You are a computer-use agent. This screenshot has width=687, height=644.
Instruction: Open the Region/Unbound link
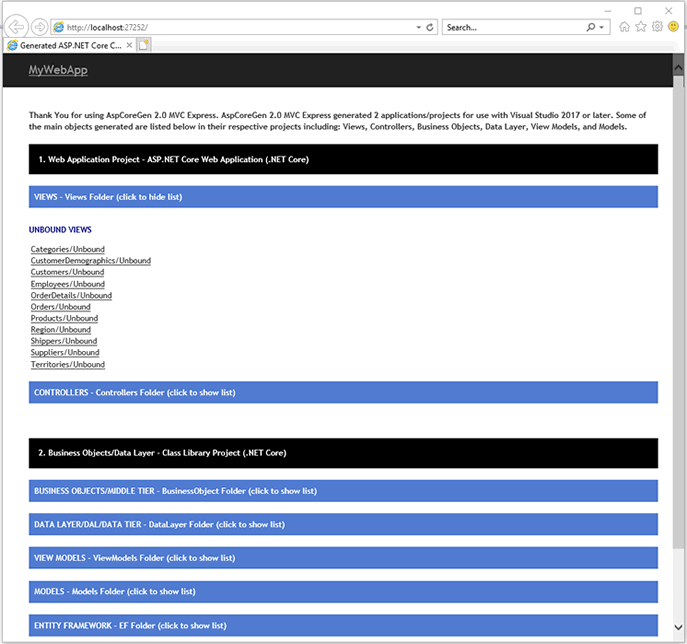click(x=60, y=329)
